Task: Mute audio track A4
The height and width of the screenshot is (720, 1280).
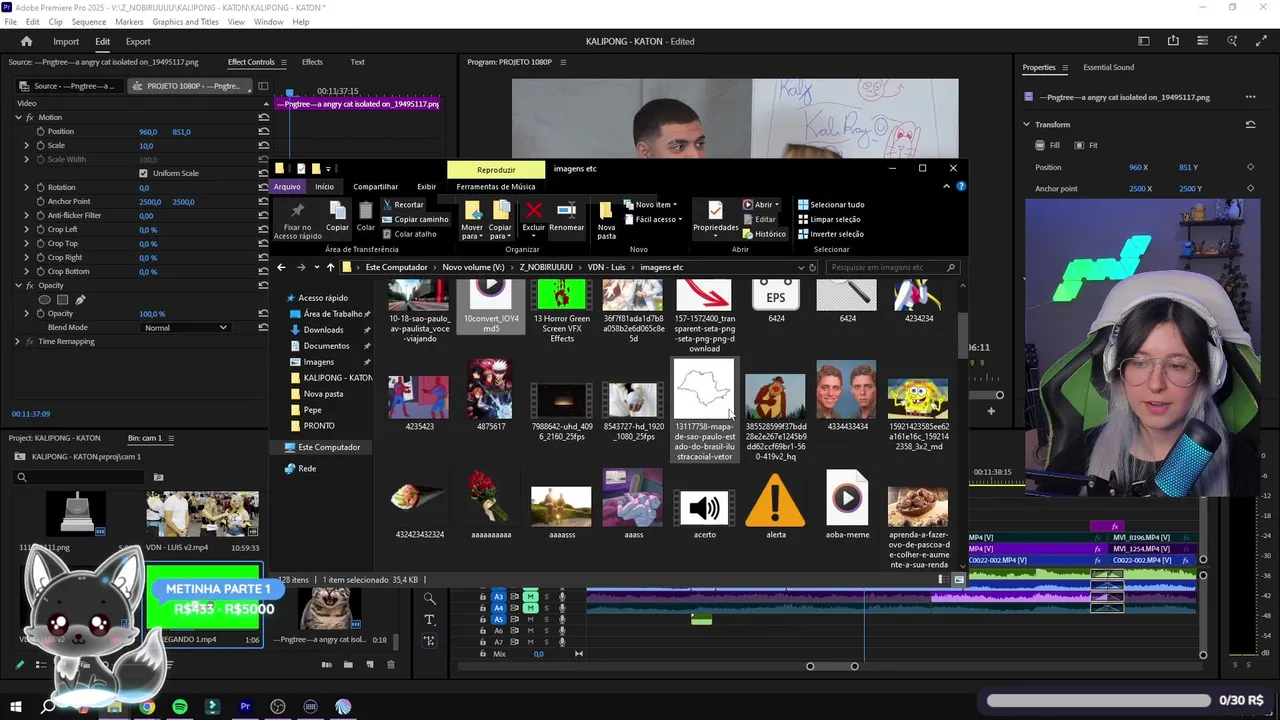Action: [x=531, y=608]
